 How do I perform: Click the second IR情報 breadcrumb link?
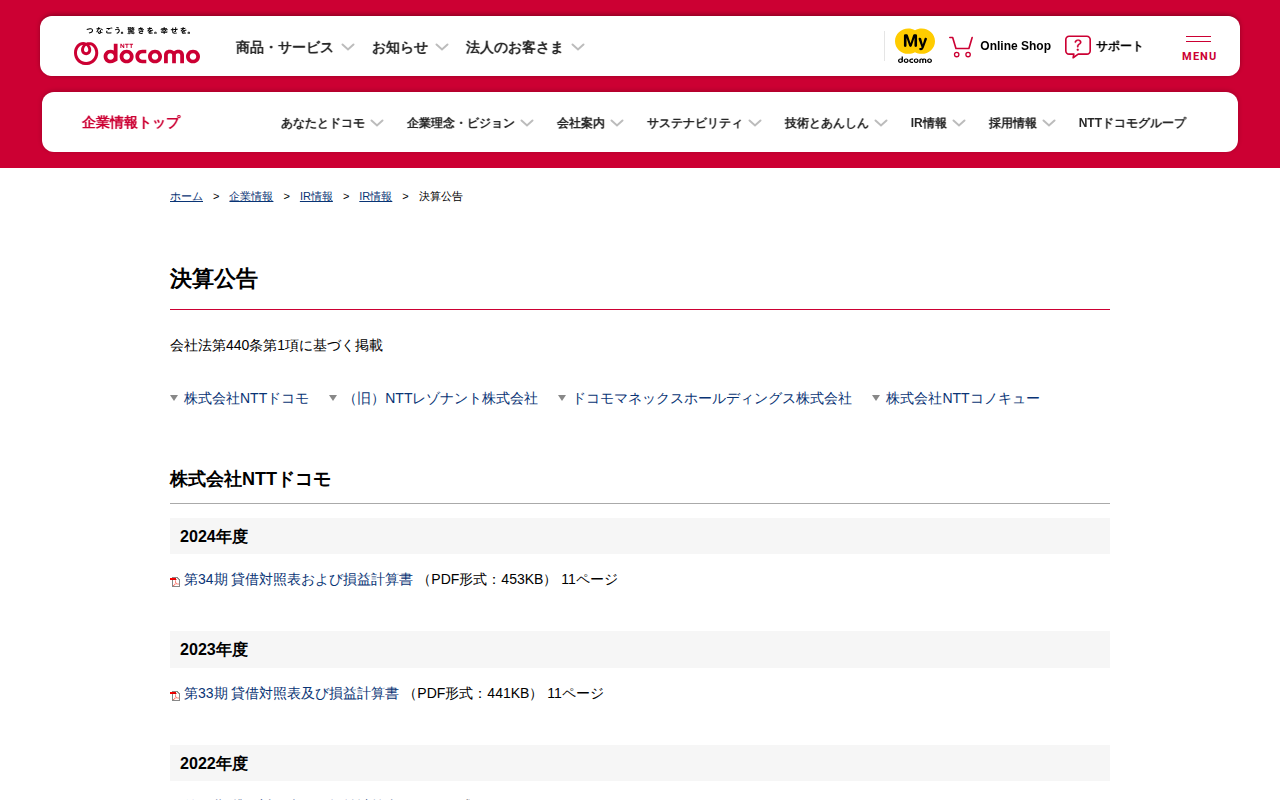pyautogui.click(x=376, y=197)
